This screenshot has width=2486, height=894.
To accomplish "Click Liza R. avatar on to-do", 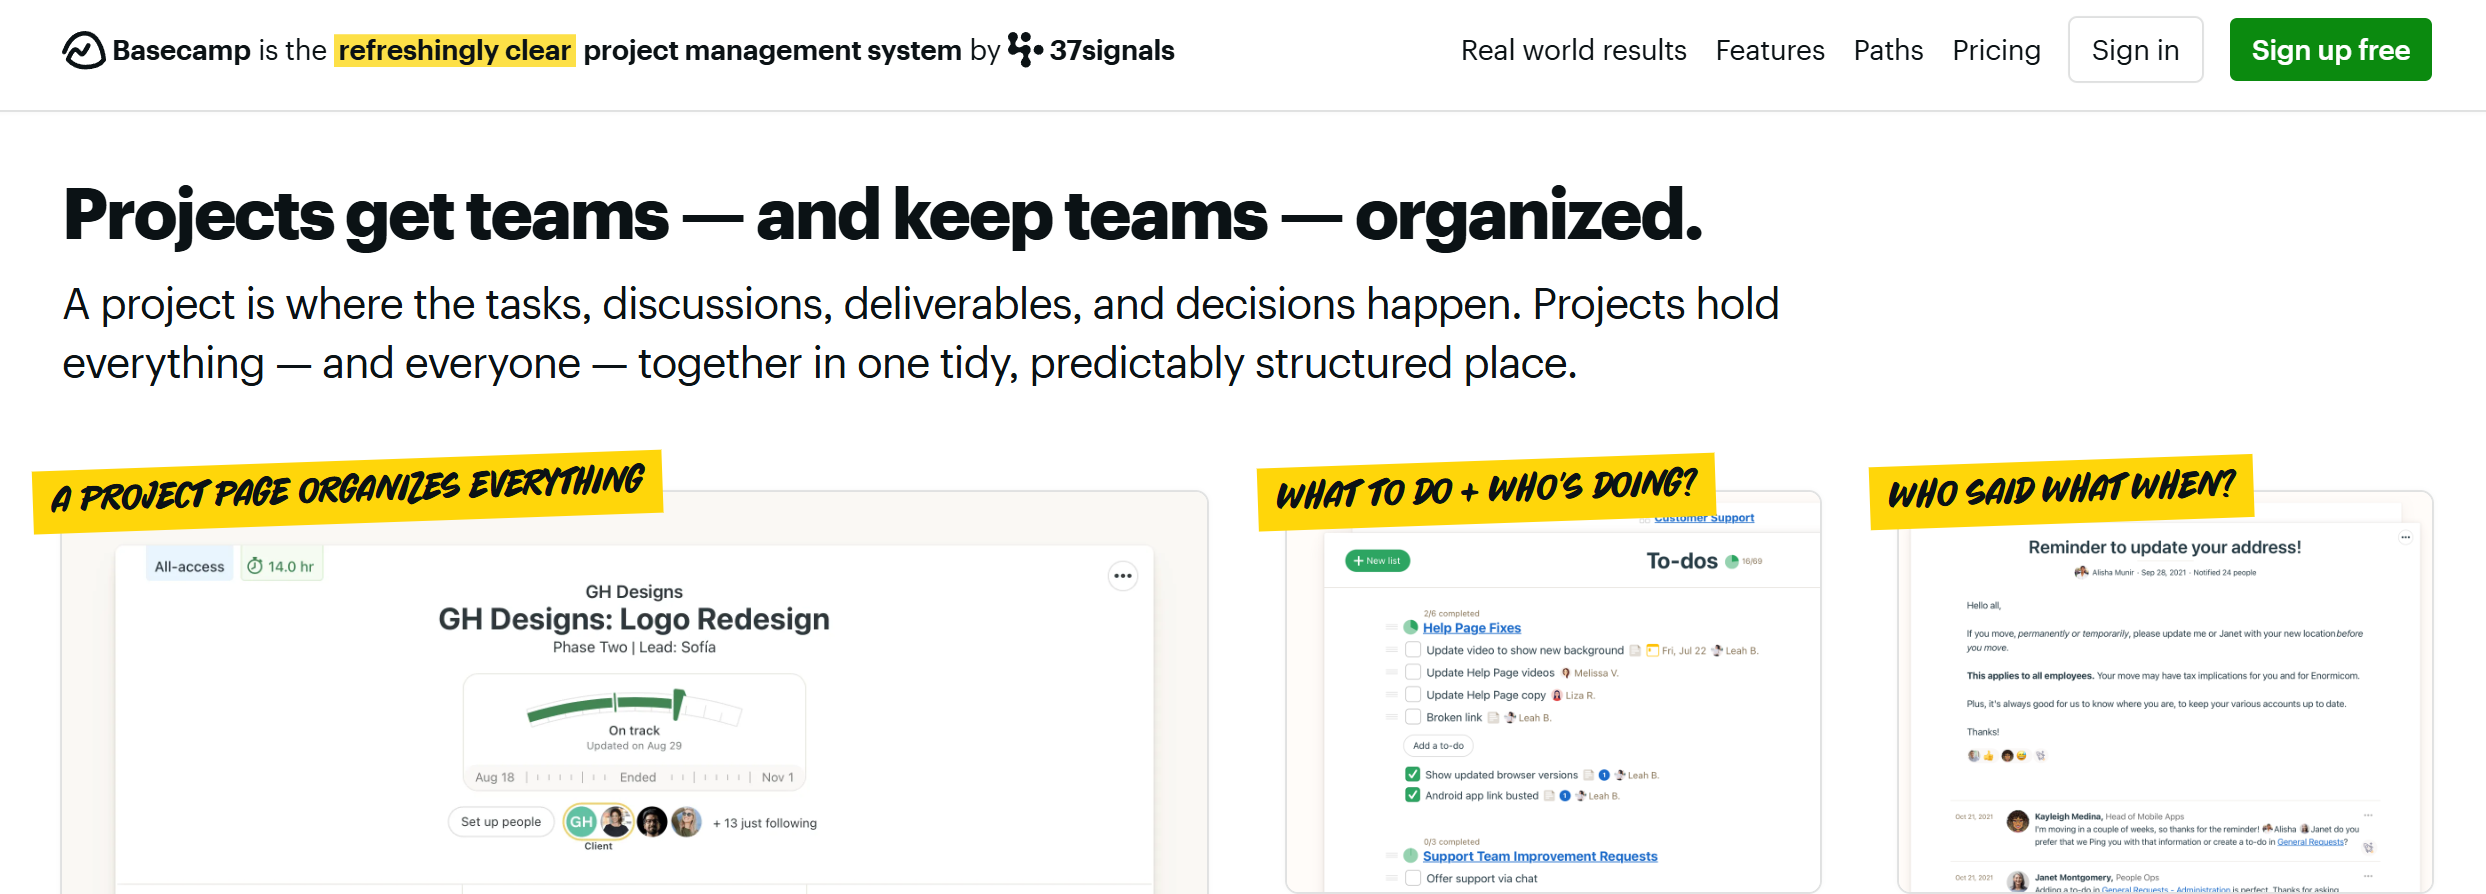I will pos(1557,695).
